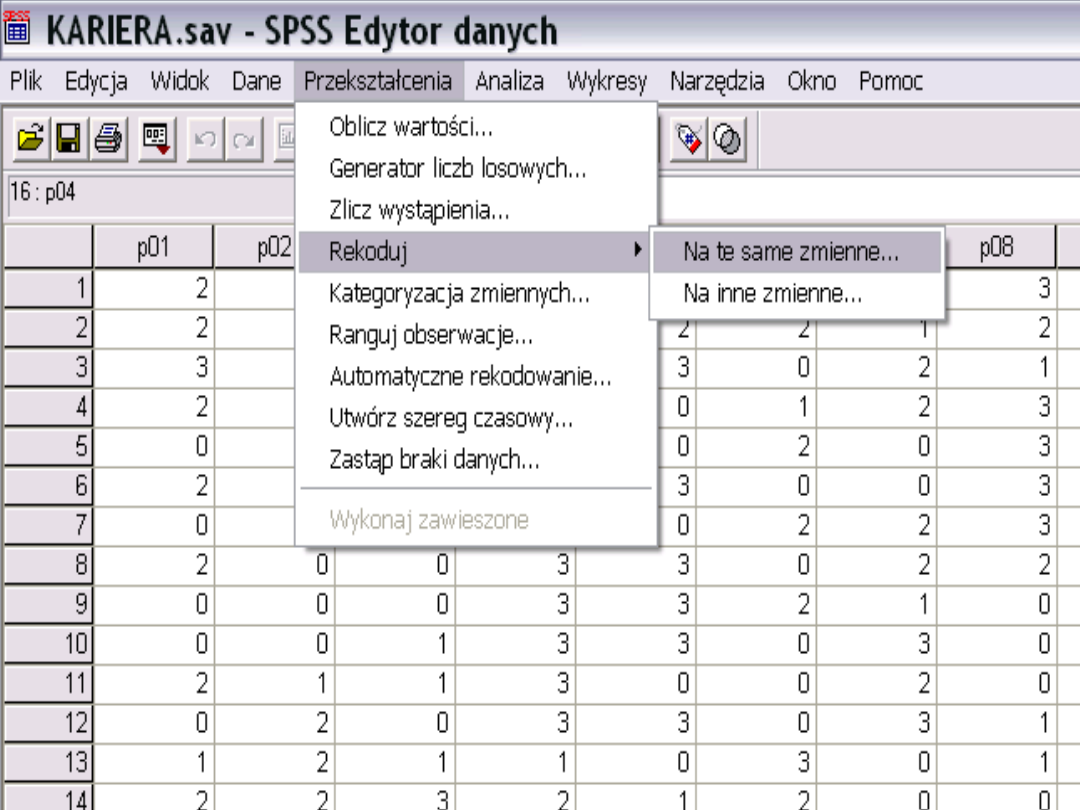Image resolution: width=1080 pixels, height=810 pixels.
Task: Expand the Rekoduj submenu arrow
Action: click(x=637, y=251)
